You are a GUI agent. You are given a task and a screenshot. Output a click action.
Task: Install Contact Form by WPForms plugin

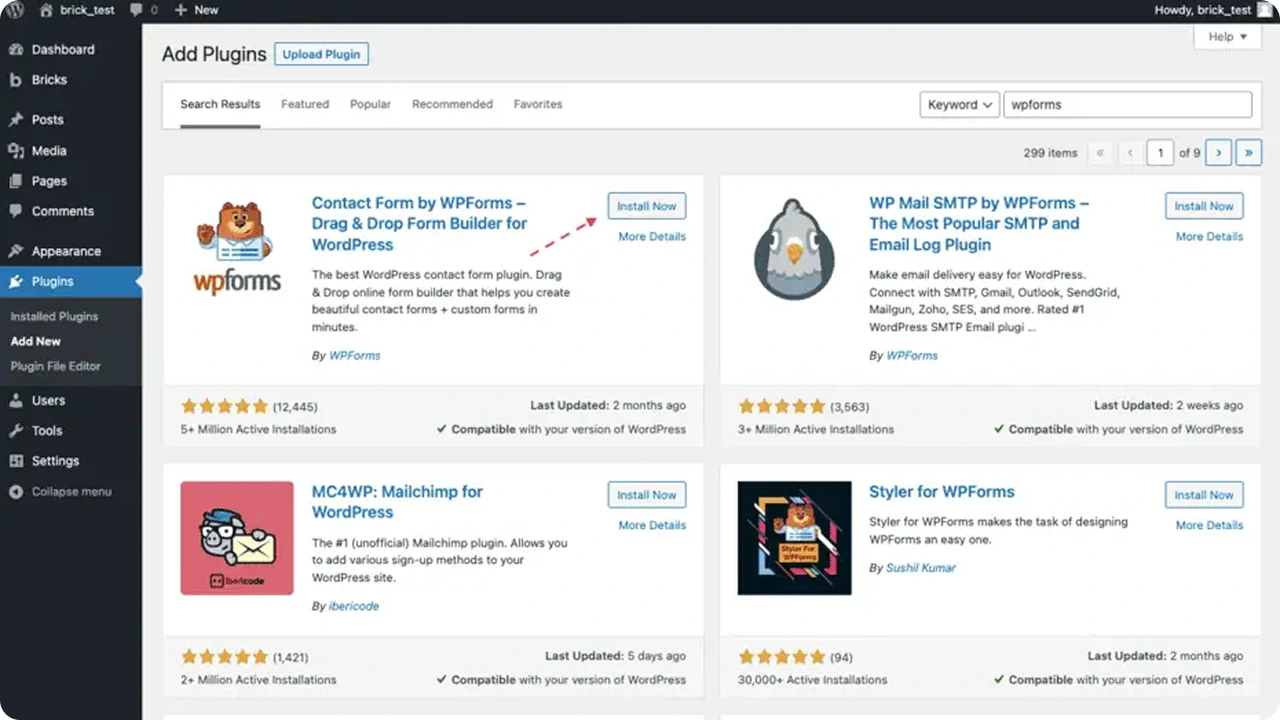click(x=647, y=206)
